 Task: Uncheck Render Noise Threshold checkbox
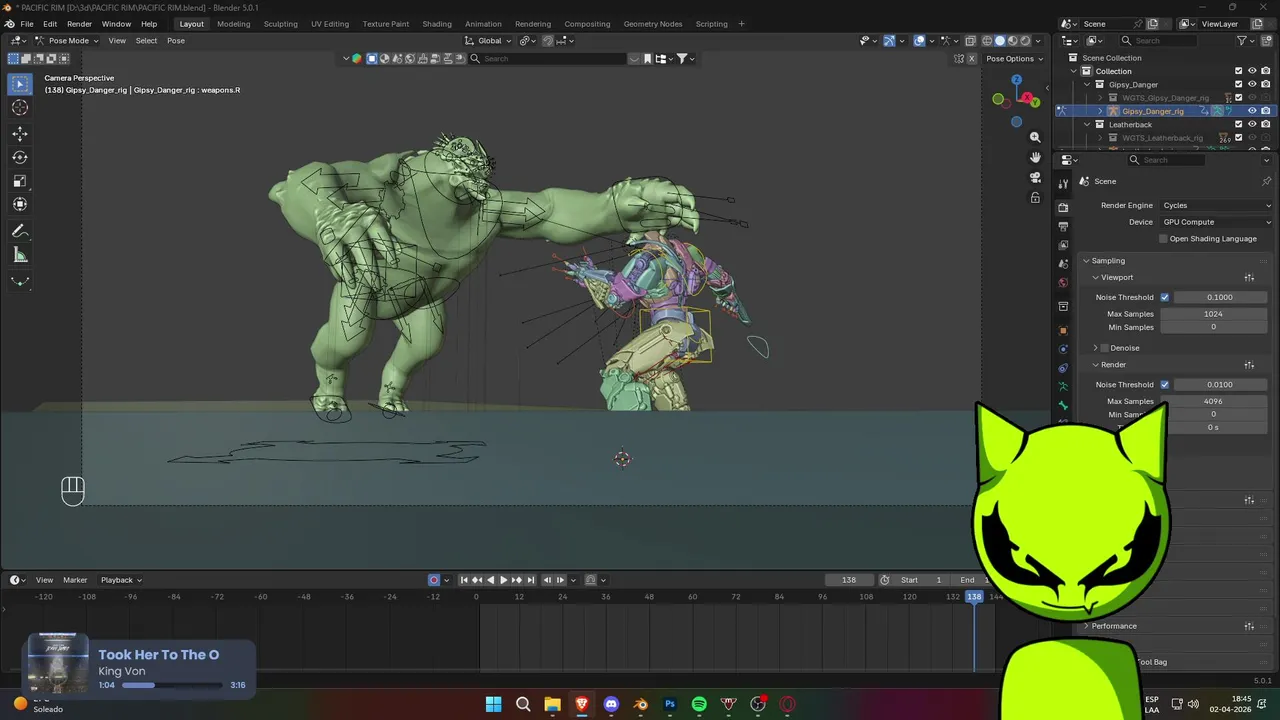click(1164, 384)
